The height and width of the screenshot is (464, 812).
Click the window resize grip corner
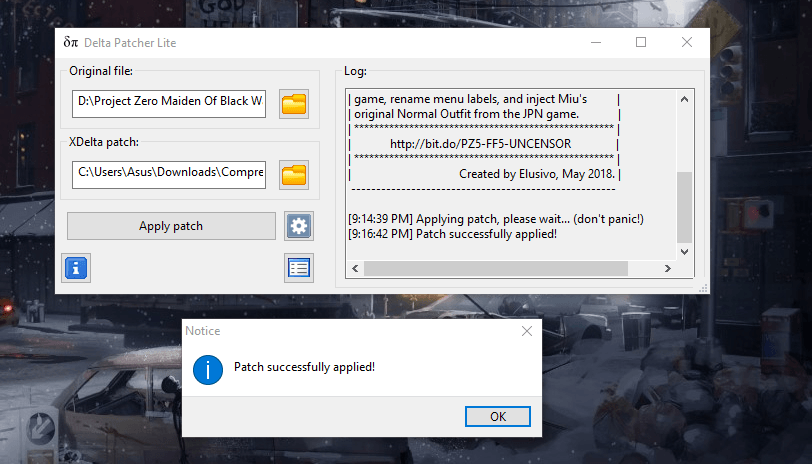pos(703,289)
